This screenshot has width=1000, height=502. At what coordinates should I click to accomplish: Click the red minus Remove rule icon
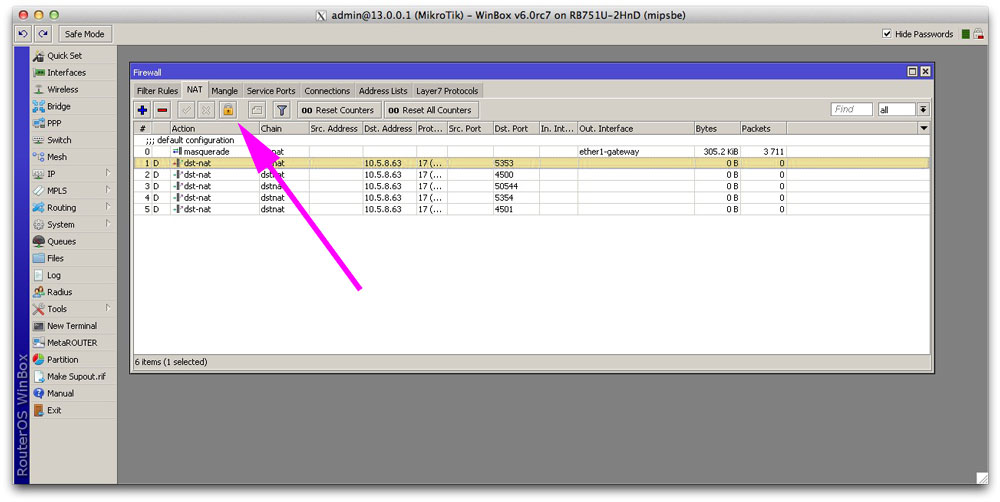point(163,110)
